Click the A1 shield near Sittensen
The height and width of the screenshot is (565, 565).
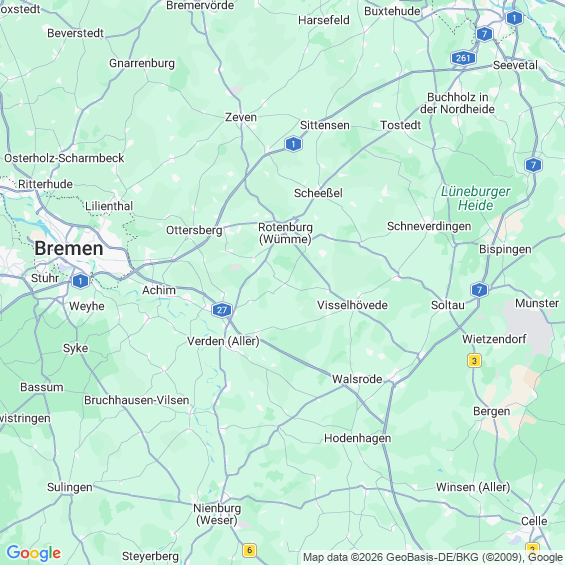(293, 144)
